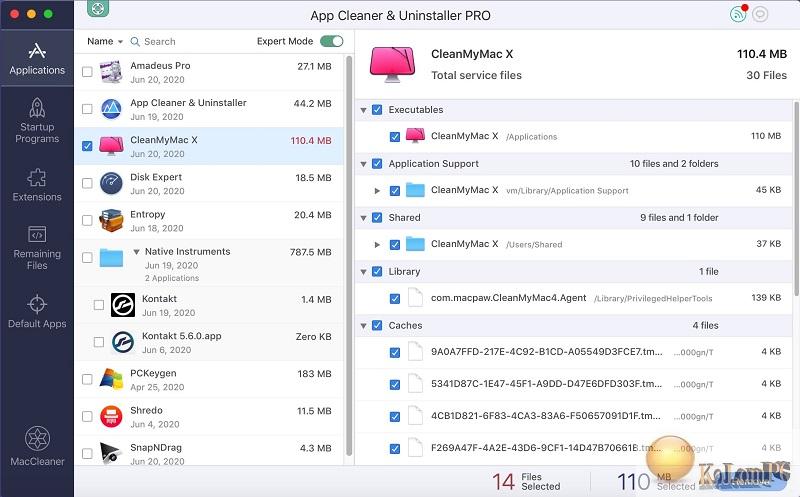Image resolution: width=800 pixels, height=497 pixels.
Task: Click the chat bubble icon in title bar
Action: click(760, 14)
